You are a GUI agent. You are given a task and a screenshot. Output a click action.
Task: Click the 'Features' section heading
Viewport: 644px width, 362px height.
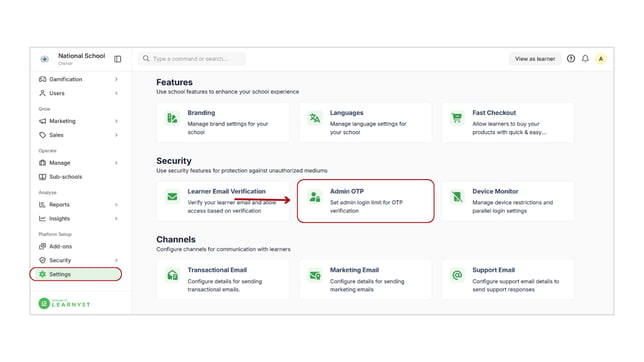[x=174, y=82]
